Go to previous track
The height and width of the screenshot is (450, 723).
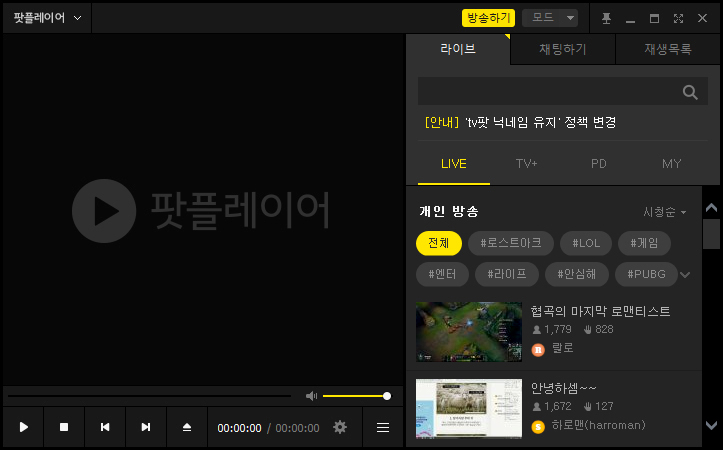click(105, 427)
